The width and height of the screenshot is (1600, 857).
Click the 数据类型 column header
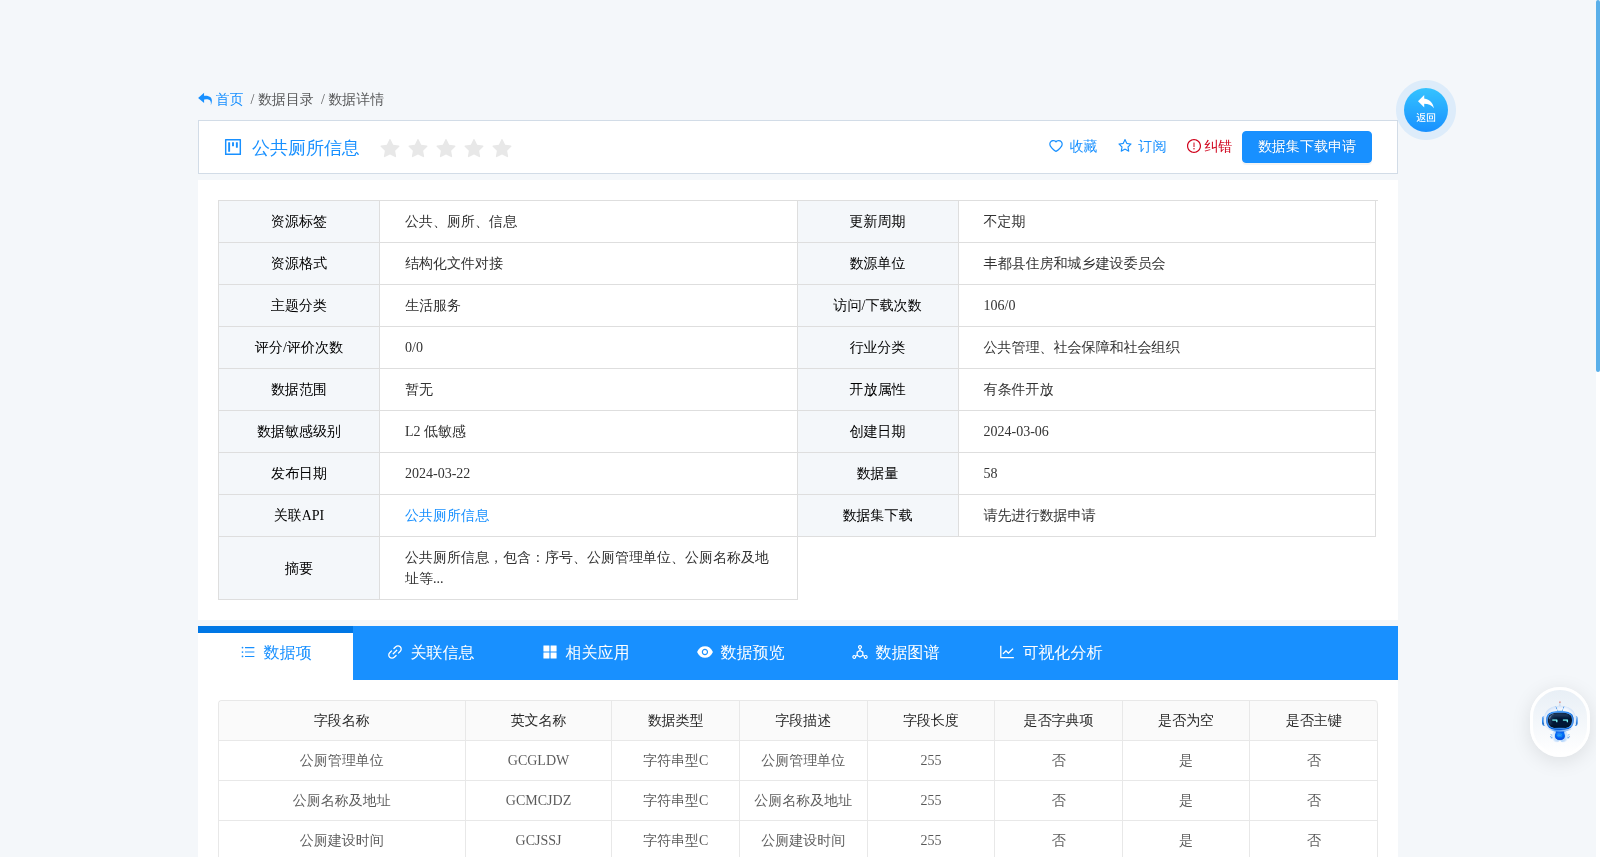[x=675, y=721]
